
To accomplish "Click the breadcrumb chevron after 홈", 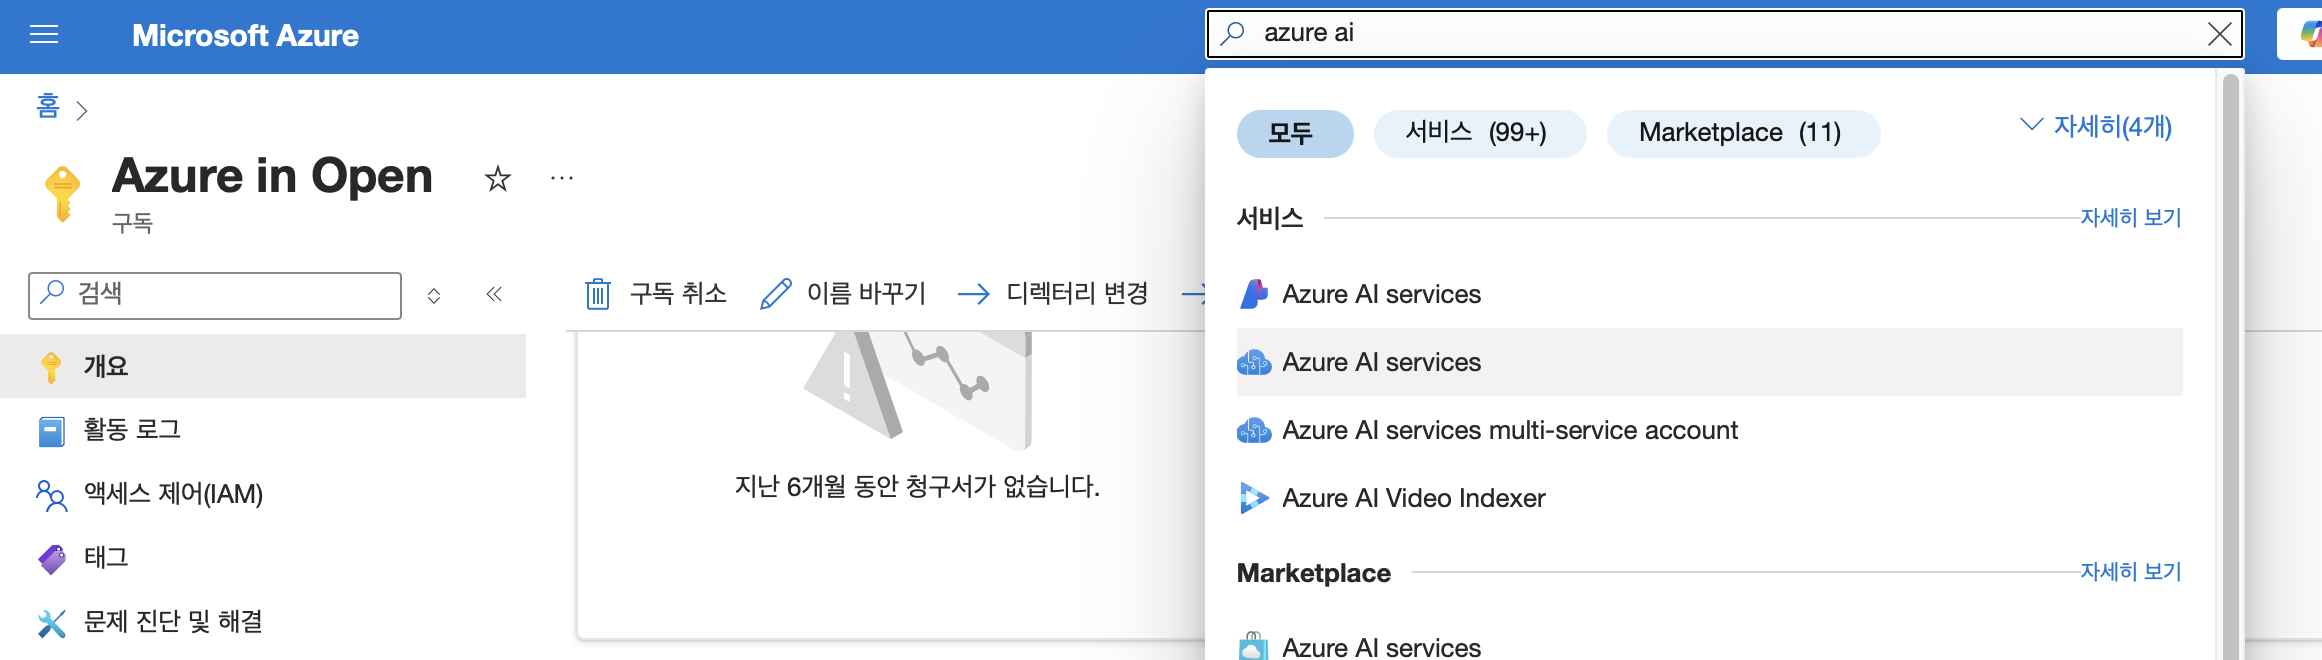I will pyautogui.click(x=82, y=111).
